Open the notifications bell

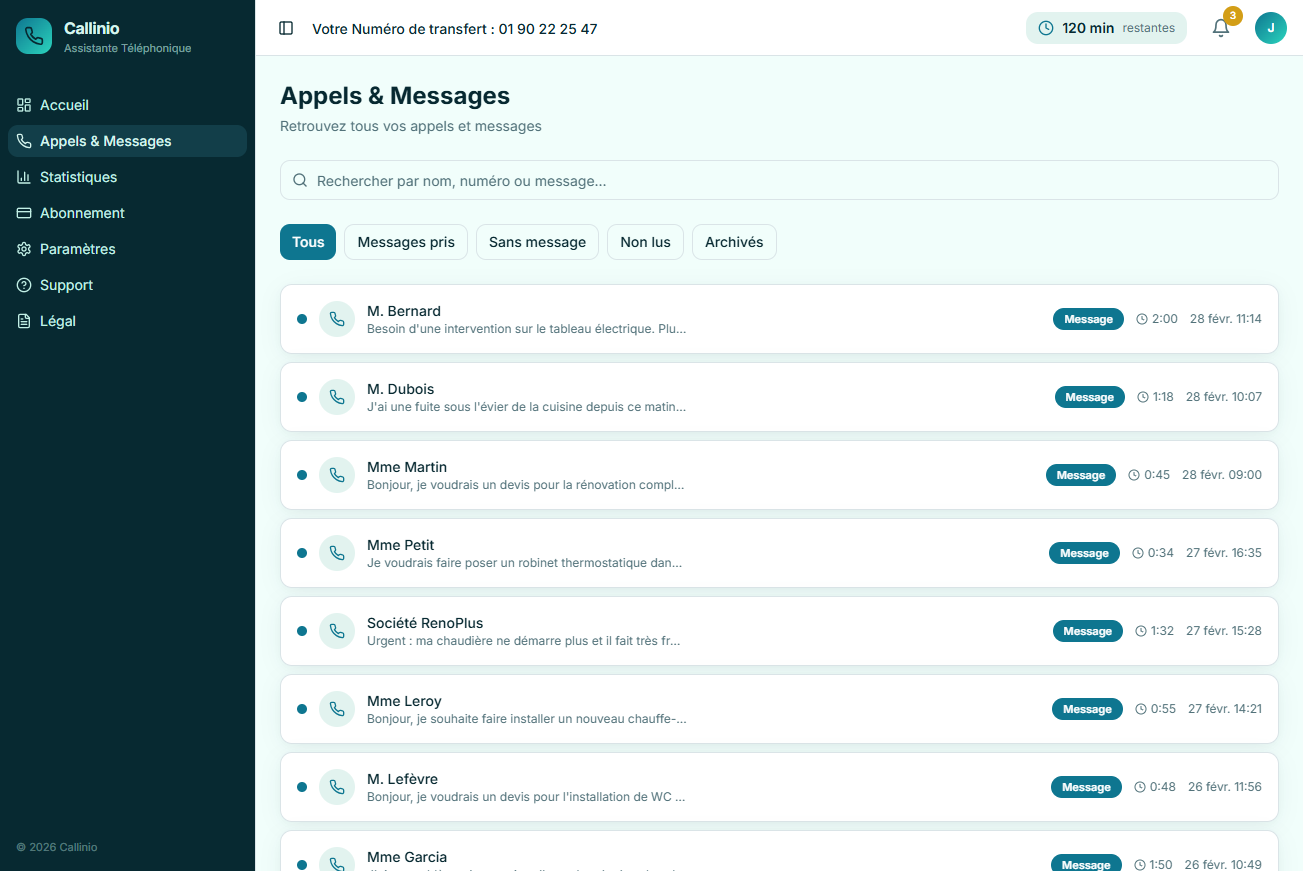(x=1220, y=28)
